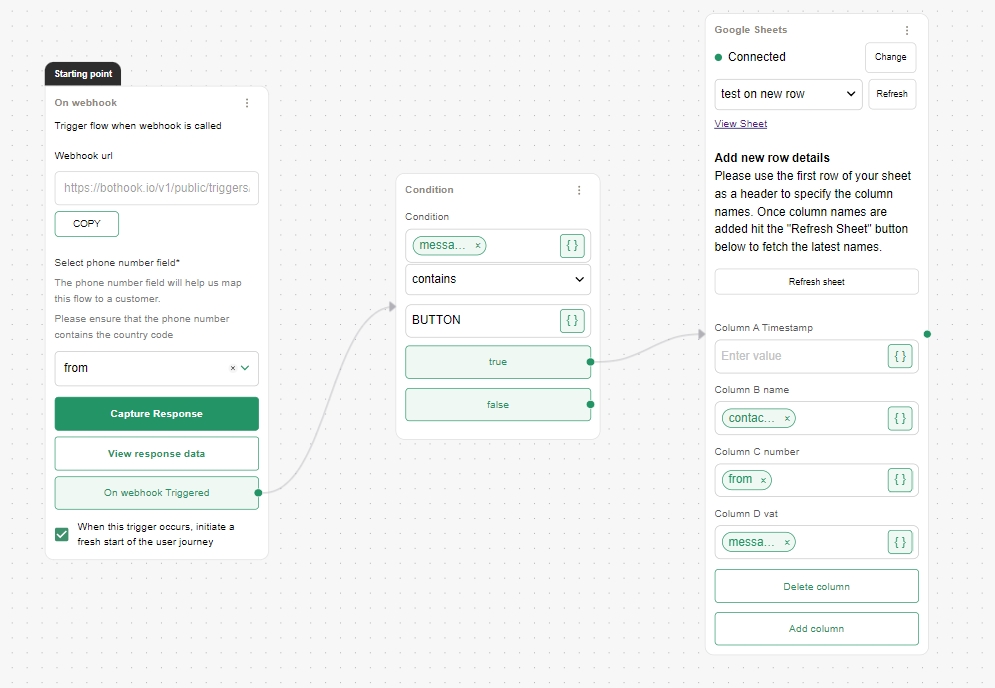Open the 'test on new row' sheet dropdown
The width and height of the screenshot is (995, 688).
(x=788, y=94)
